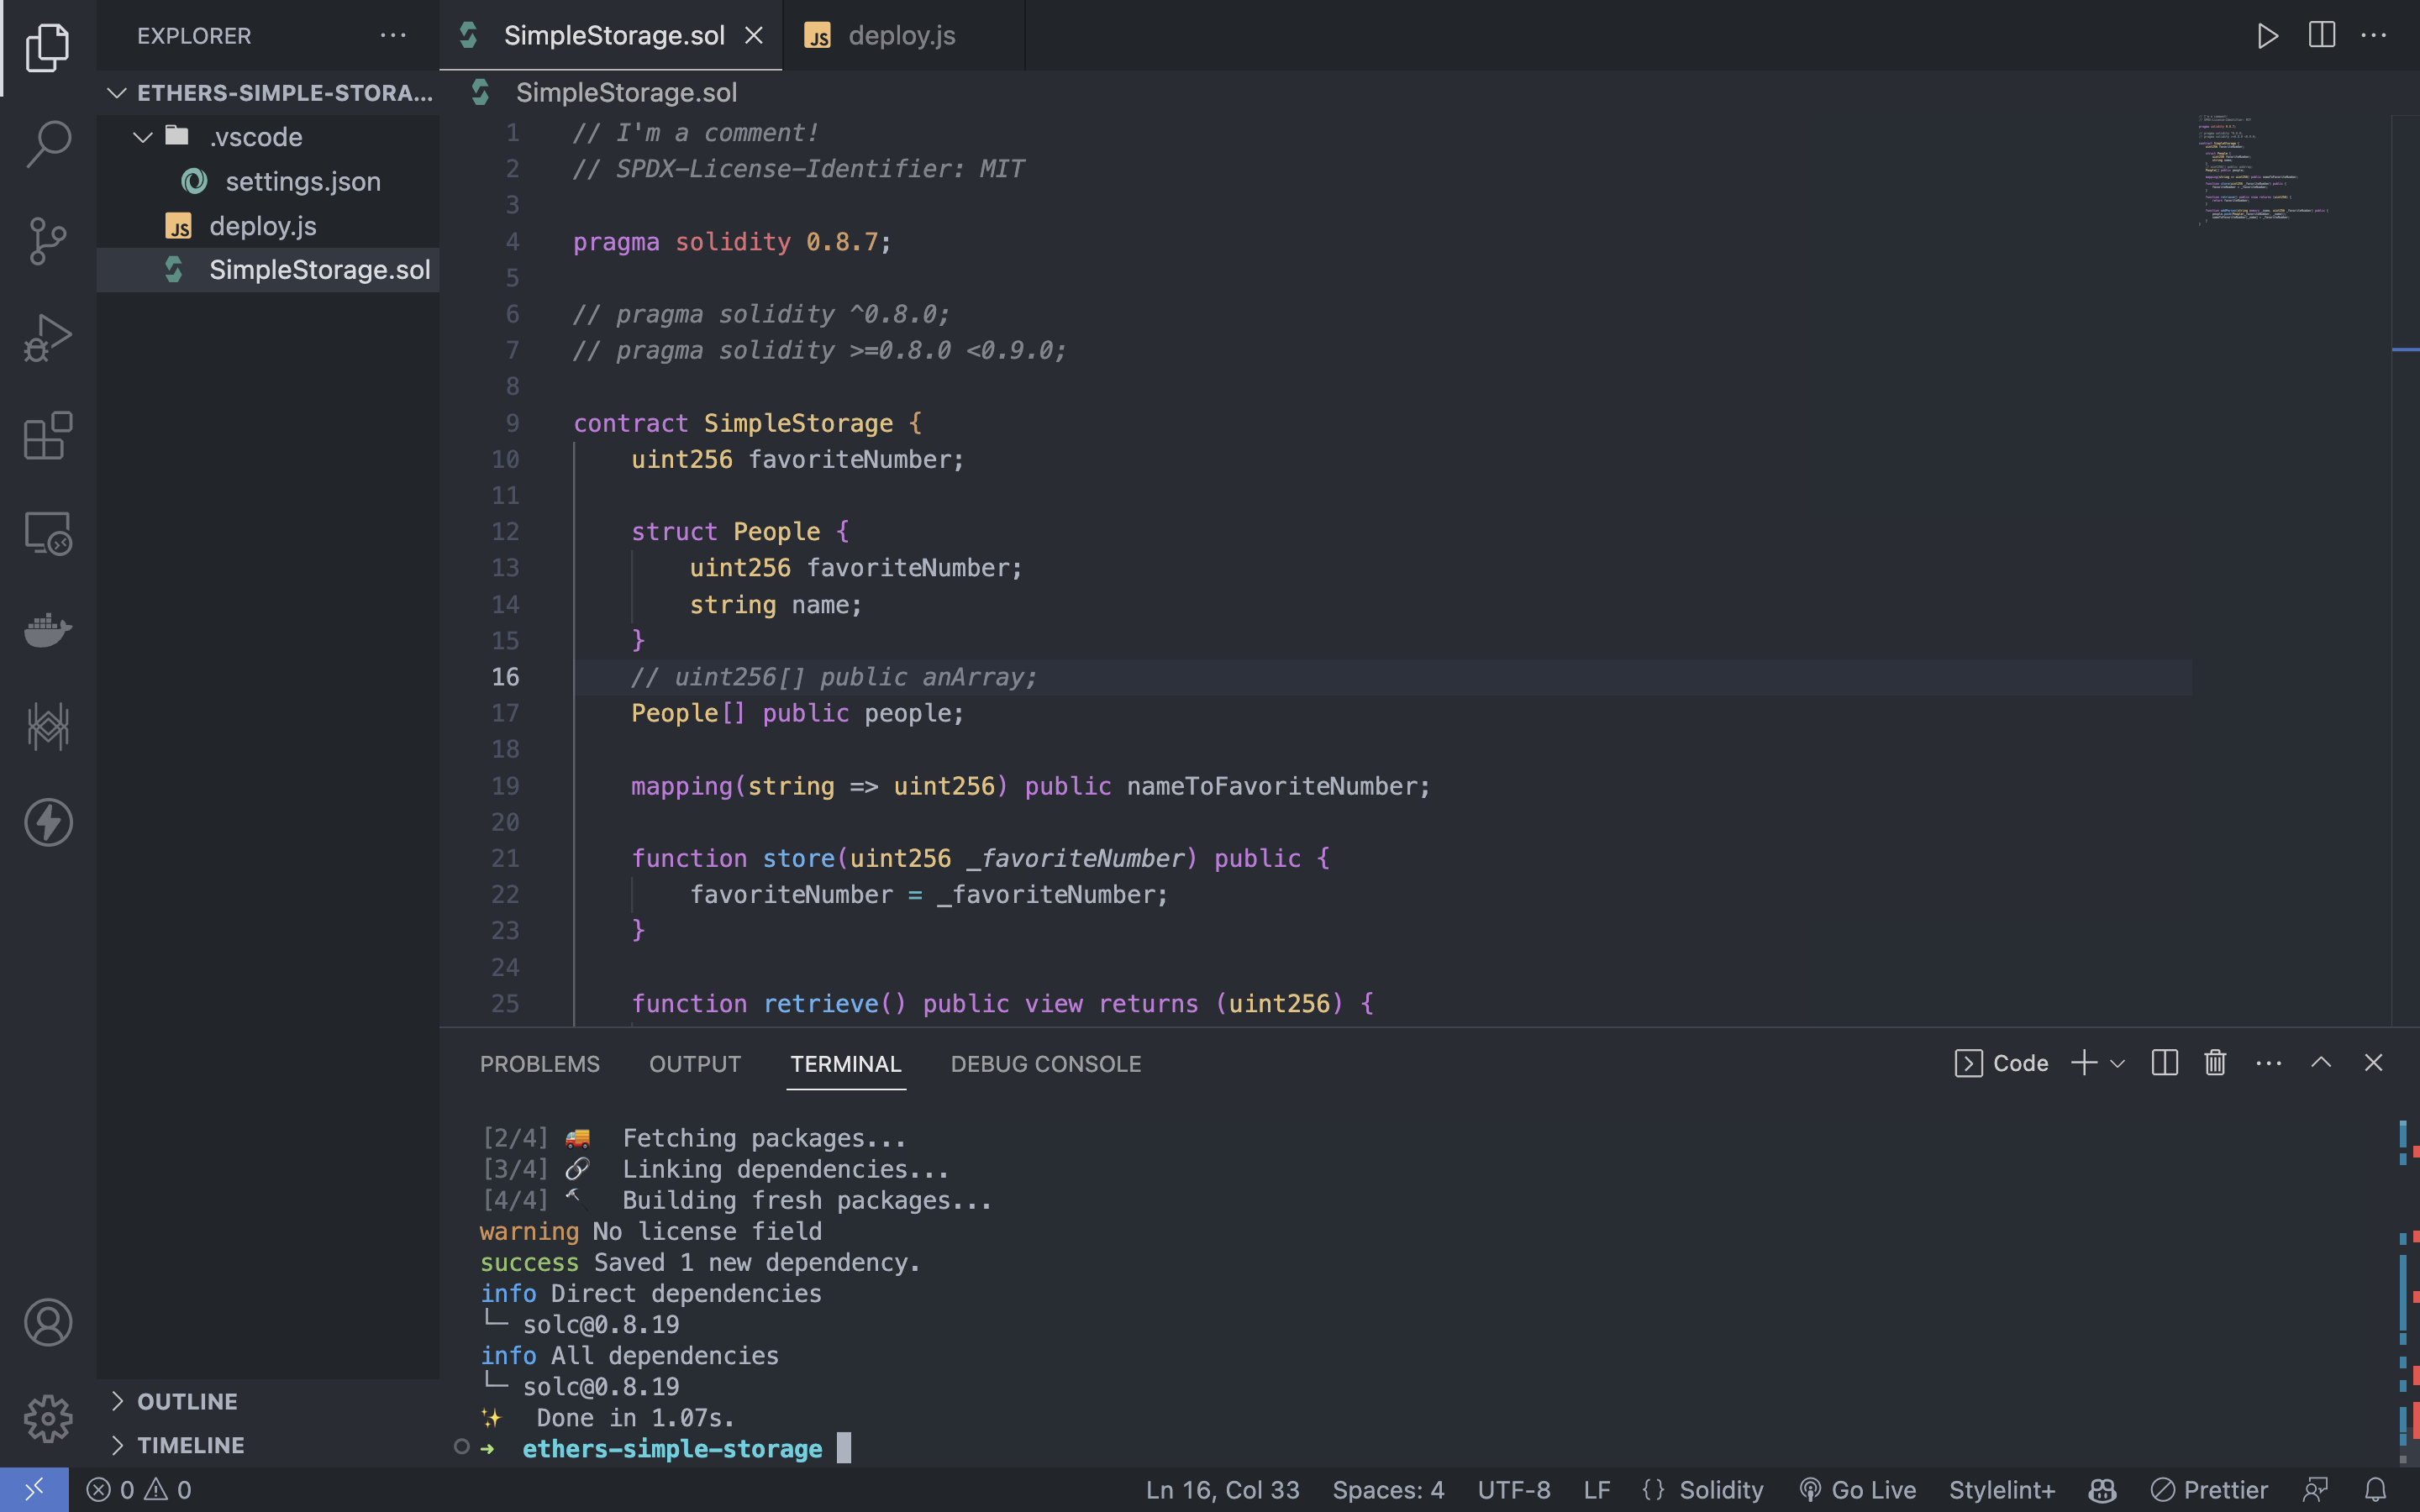
Task: Toggle Stylelint+ status item
Action: tap(2001, 1490)
